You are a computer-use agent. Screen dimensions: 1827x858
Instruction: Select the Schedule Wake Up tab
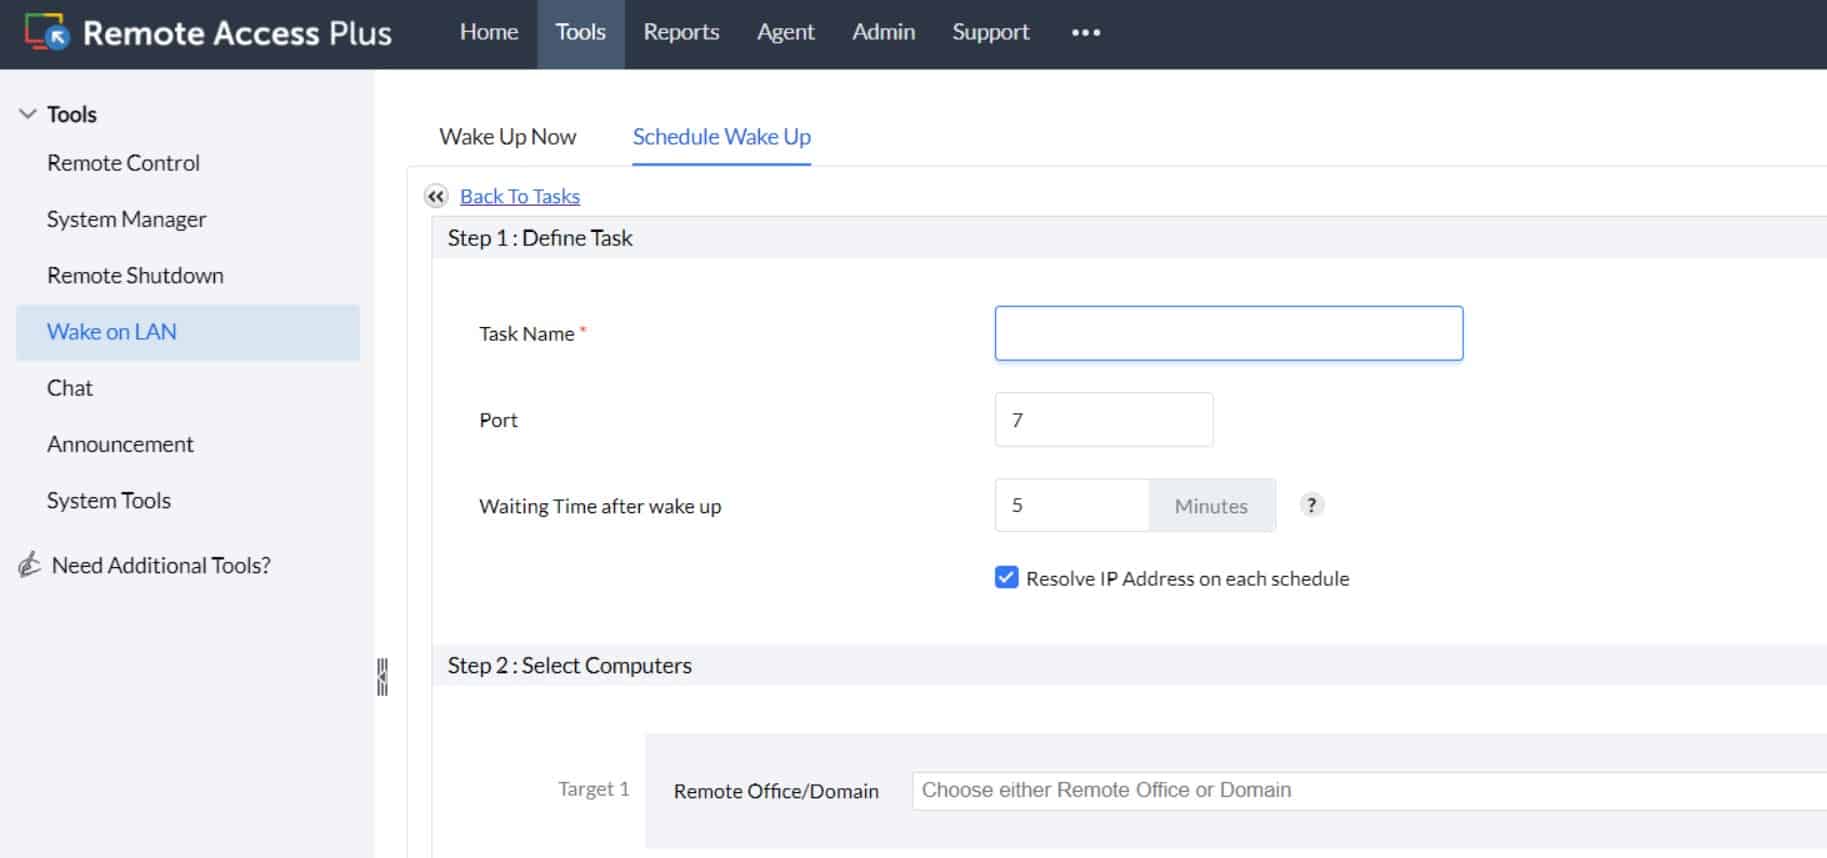(722, 137)
